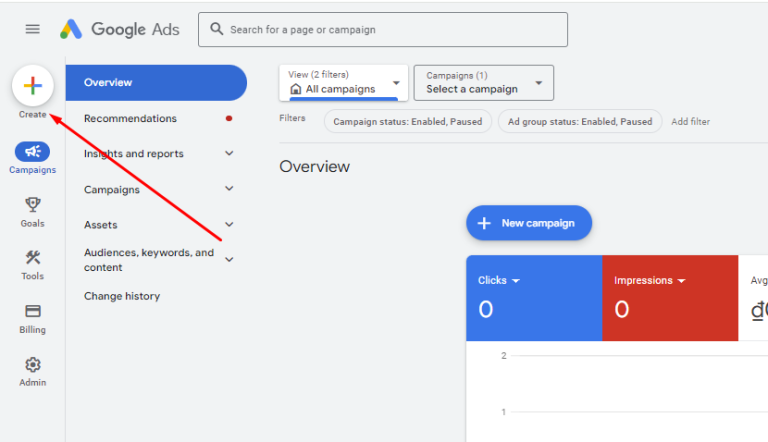
Task: Select the Overview menu item
Action: tap(156, 82)
